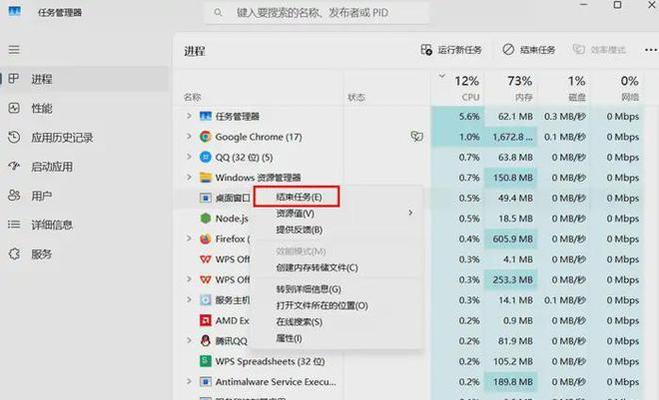659x400 pixels.
Task: Expand the Firefox process group
Action: pos(189,238)
